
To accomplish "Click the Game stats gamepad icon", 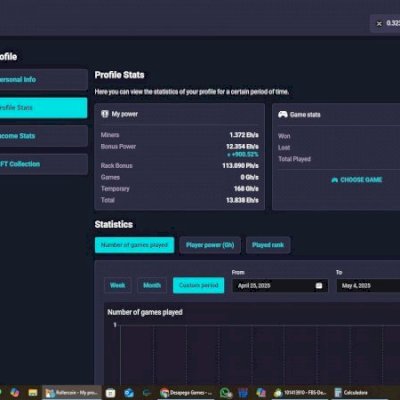I will (283, 114).
